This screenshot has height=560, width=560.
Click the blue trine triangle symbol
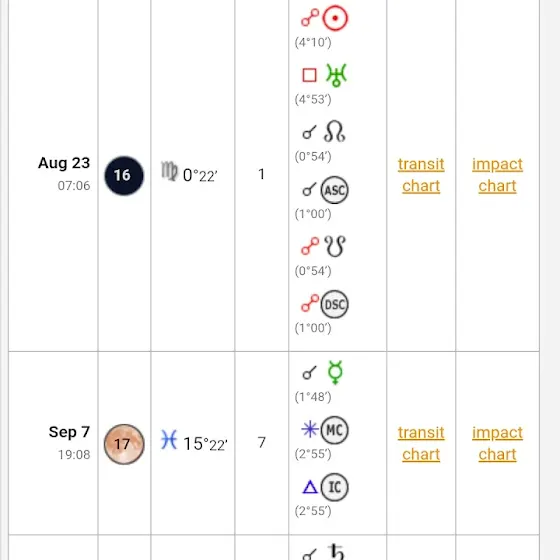pos(310,487)
